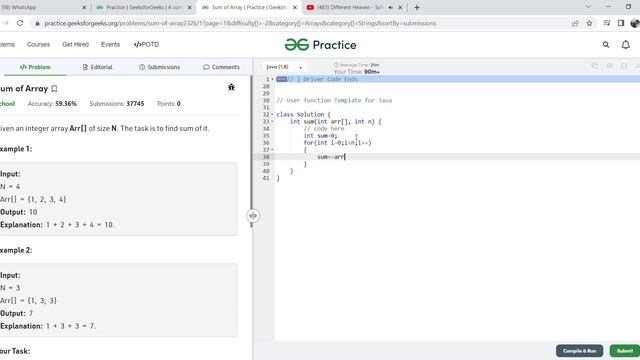
Task: Open the Submissions tab
Action: tap(160, 67)
